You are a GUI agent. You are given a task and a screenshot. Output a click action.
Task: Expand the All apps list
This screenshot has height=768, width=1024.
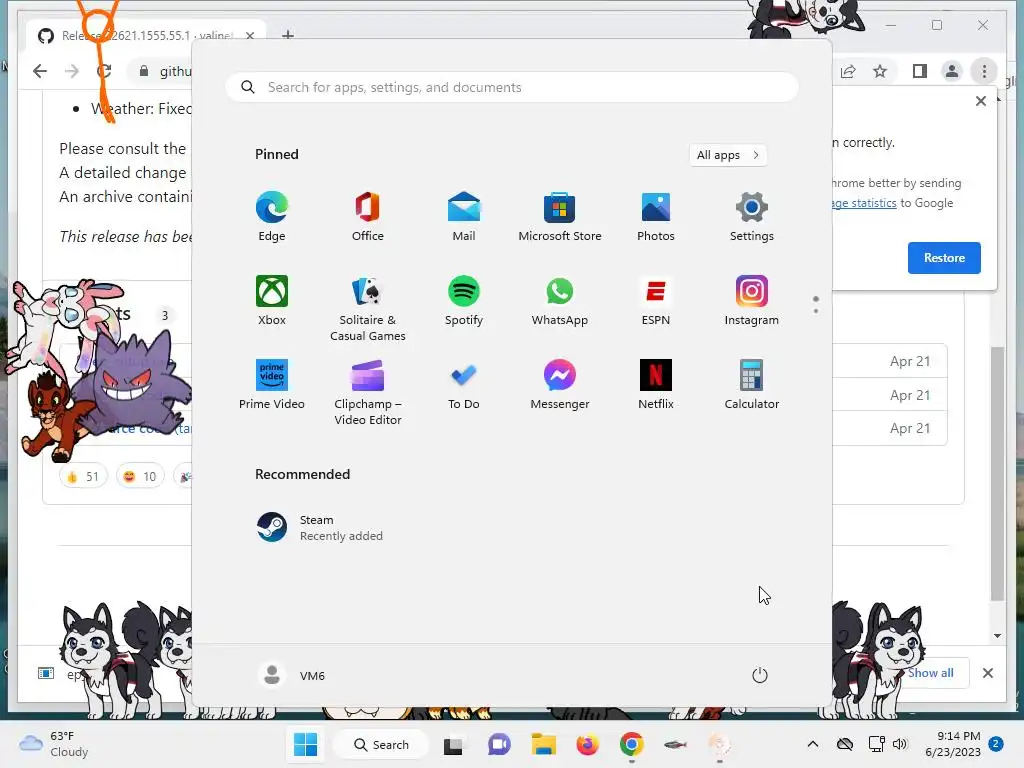tap(728, 155)
